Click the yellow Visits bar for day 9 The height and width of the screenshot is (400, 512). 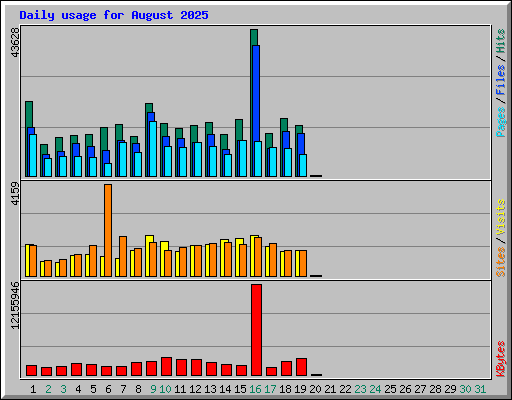pos(149,256)
